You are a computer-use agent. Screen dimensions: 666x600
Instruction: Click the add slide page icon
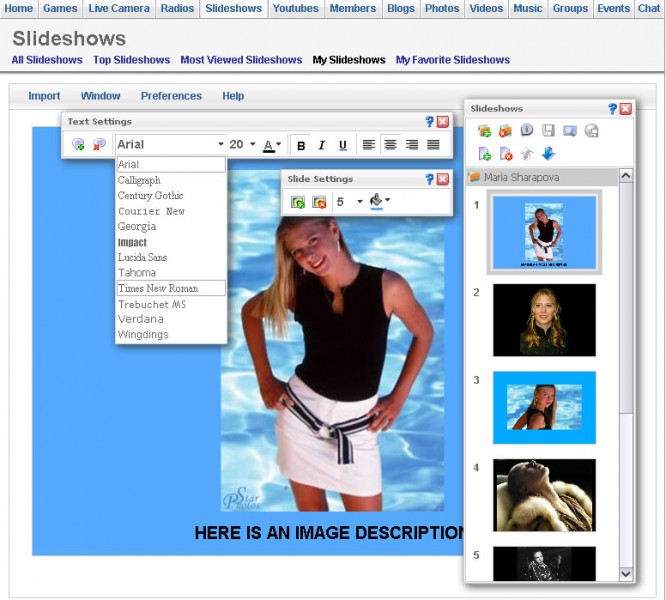point(485,154)
